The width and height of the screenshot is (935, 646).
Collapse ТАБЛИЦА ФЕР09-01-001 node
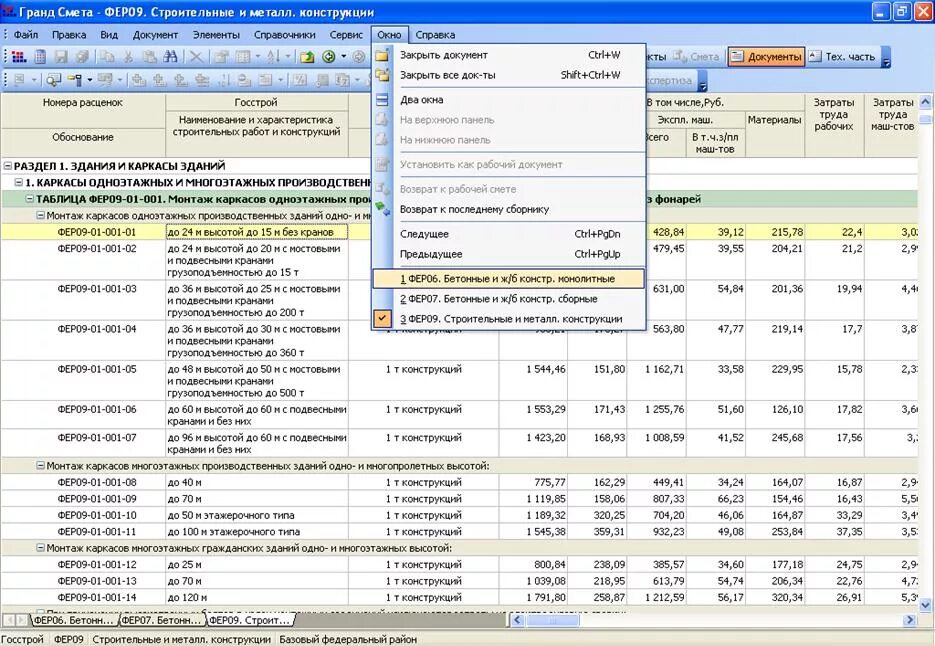click(30, 199)
